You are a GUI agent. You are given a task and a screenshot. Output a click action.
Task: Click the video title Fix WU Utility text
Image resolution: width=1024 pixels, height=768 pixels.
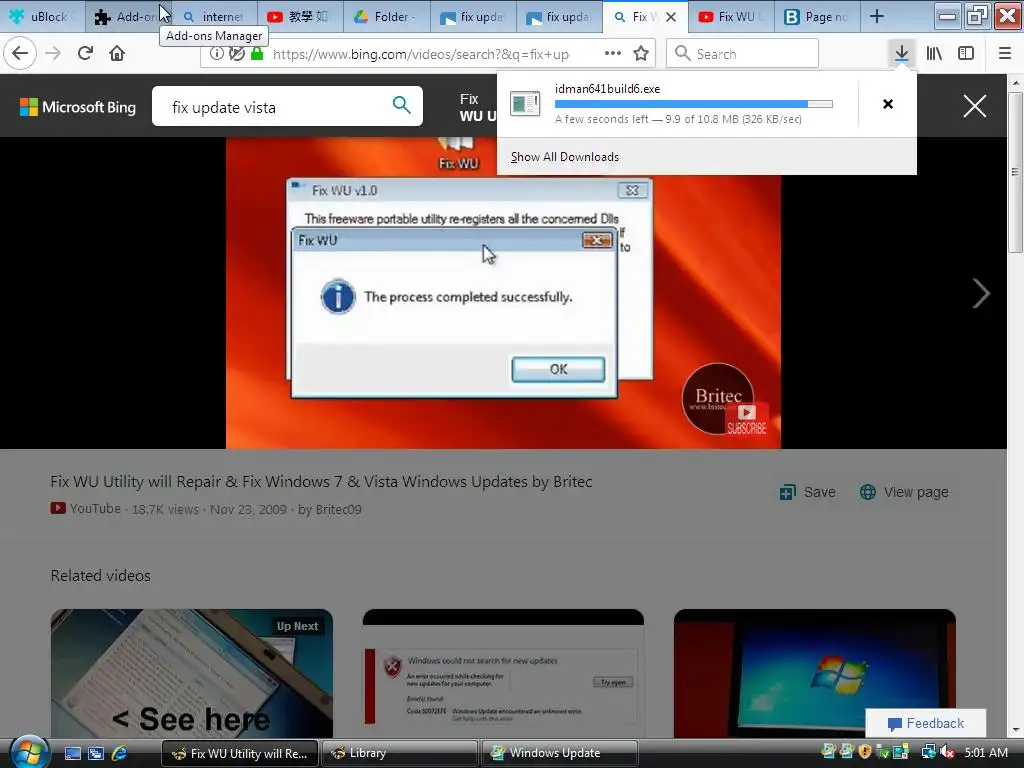tap(321, 481)
